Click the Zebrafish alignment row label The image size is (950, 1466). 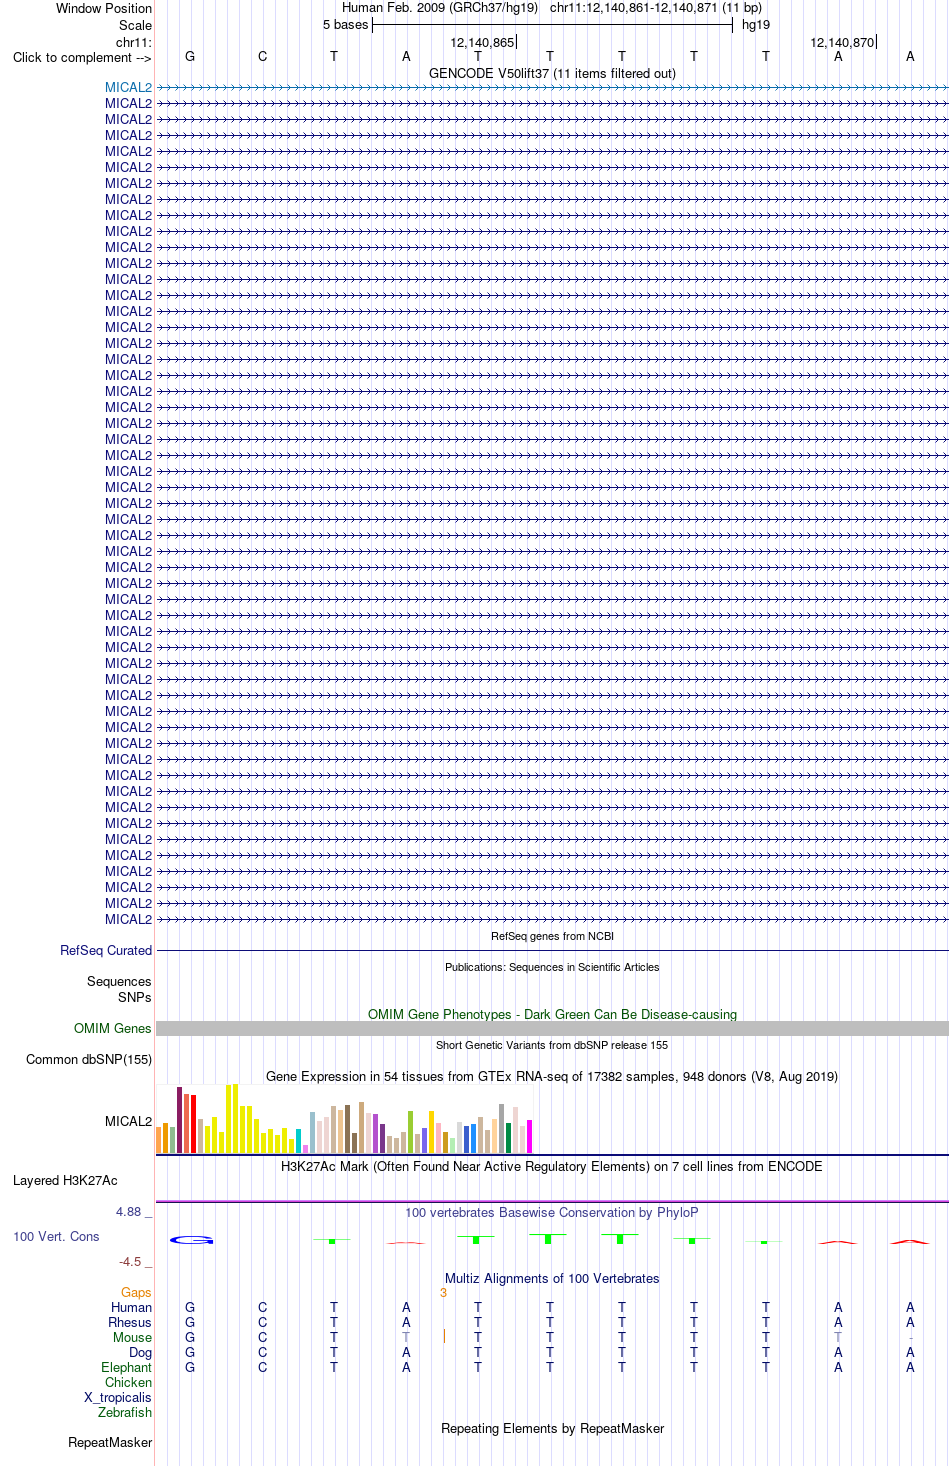[125, 1412]
